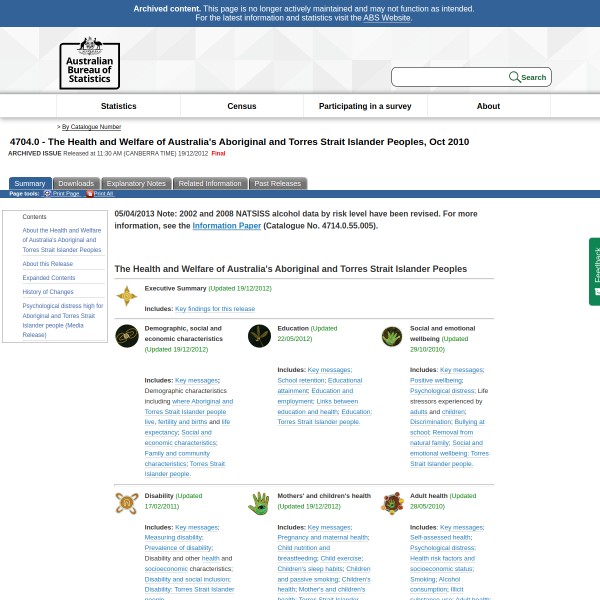Open the Statistics navigation menu

(x=119, y=106)
